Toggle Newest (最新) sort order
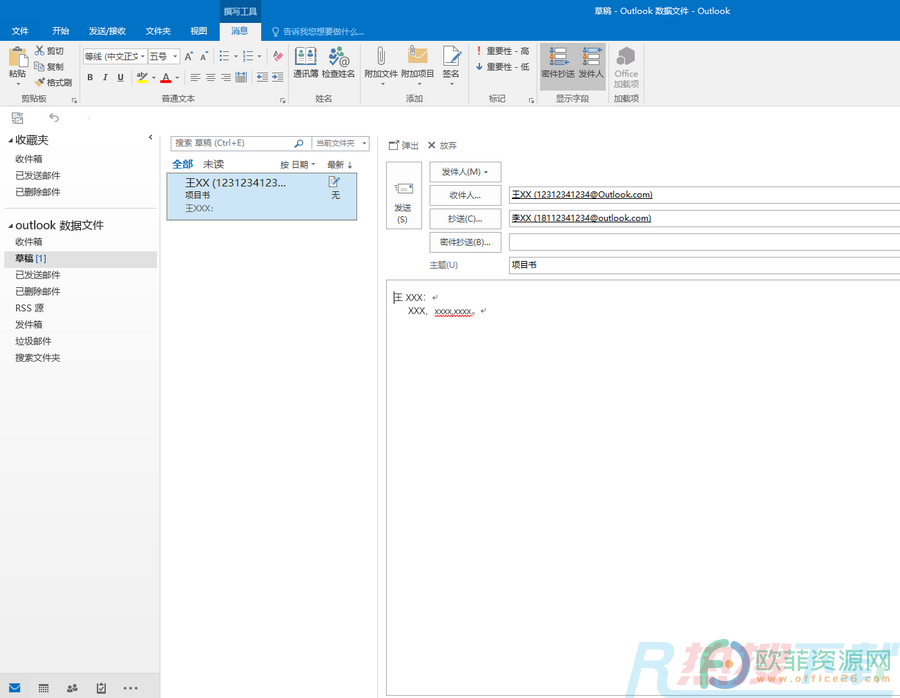Screen dimensions: 900x698 (339, 165)
